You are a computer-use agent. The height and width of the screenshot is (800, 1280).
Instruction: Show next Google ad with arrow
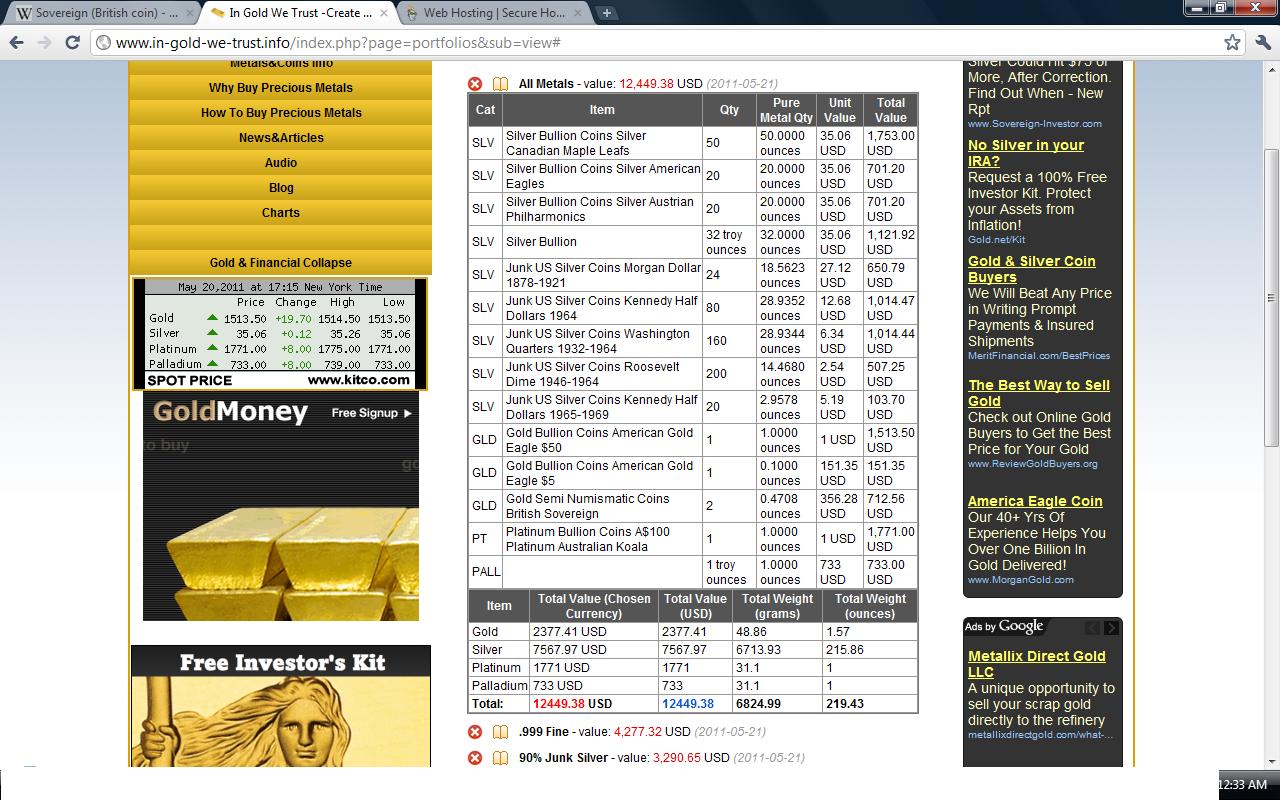1111,628
